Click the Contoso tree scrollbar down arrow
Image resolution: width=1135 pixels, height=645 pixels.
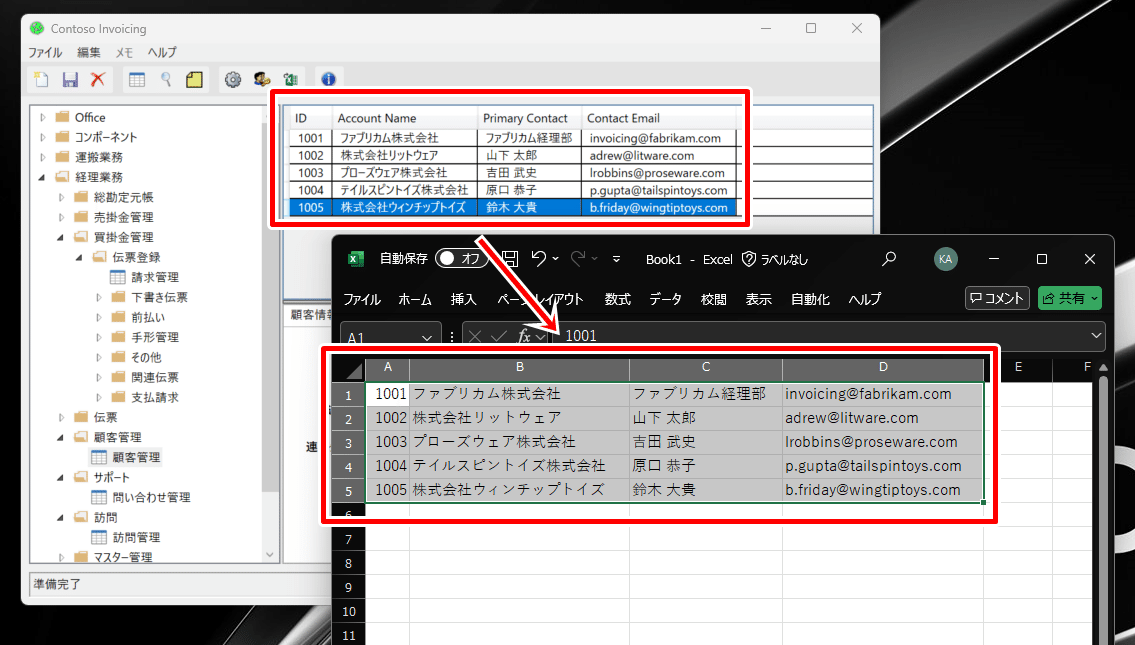pos(270,555)
